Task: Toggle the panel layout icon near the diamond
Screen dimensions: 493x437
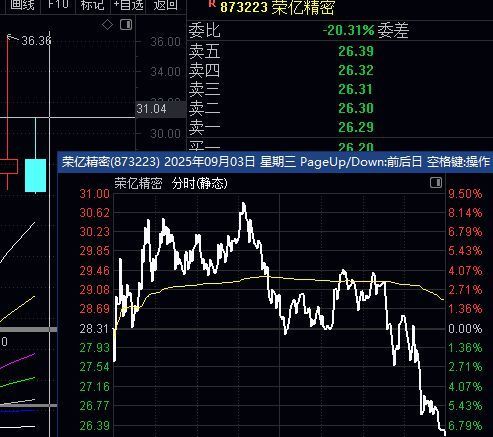Action: [x=126, y=25]
